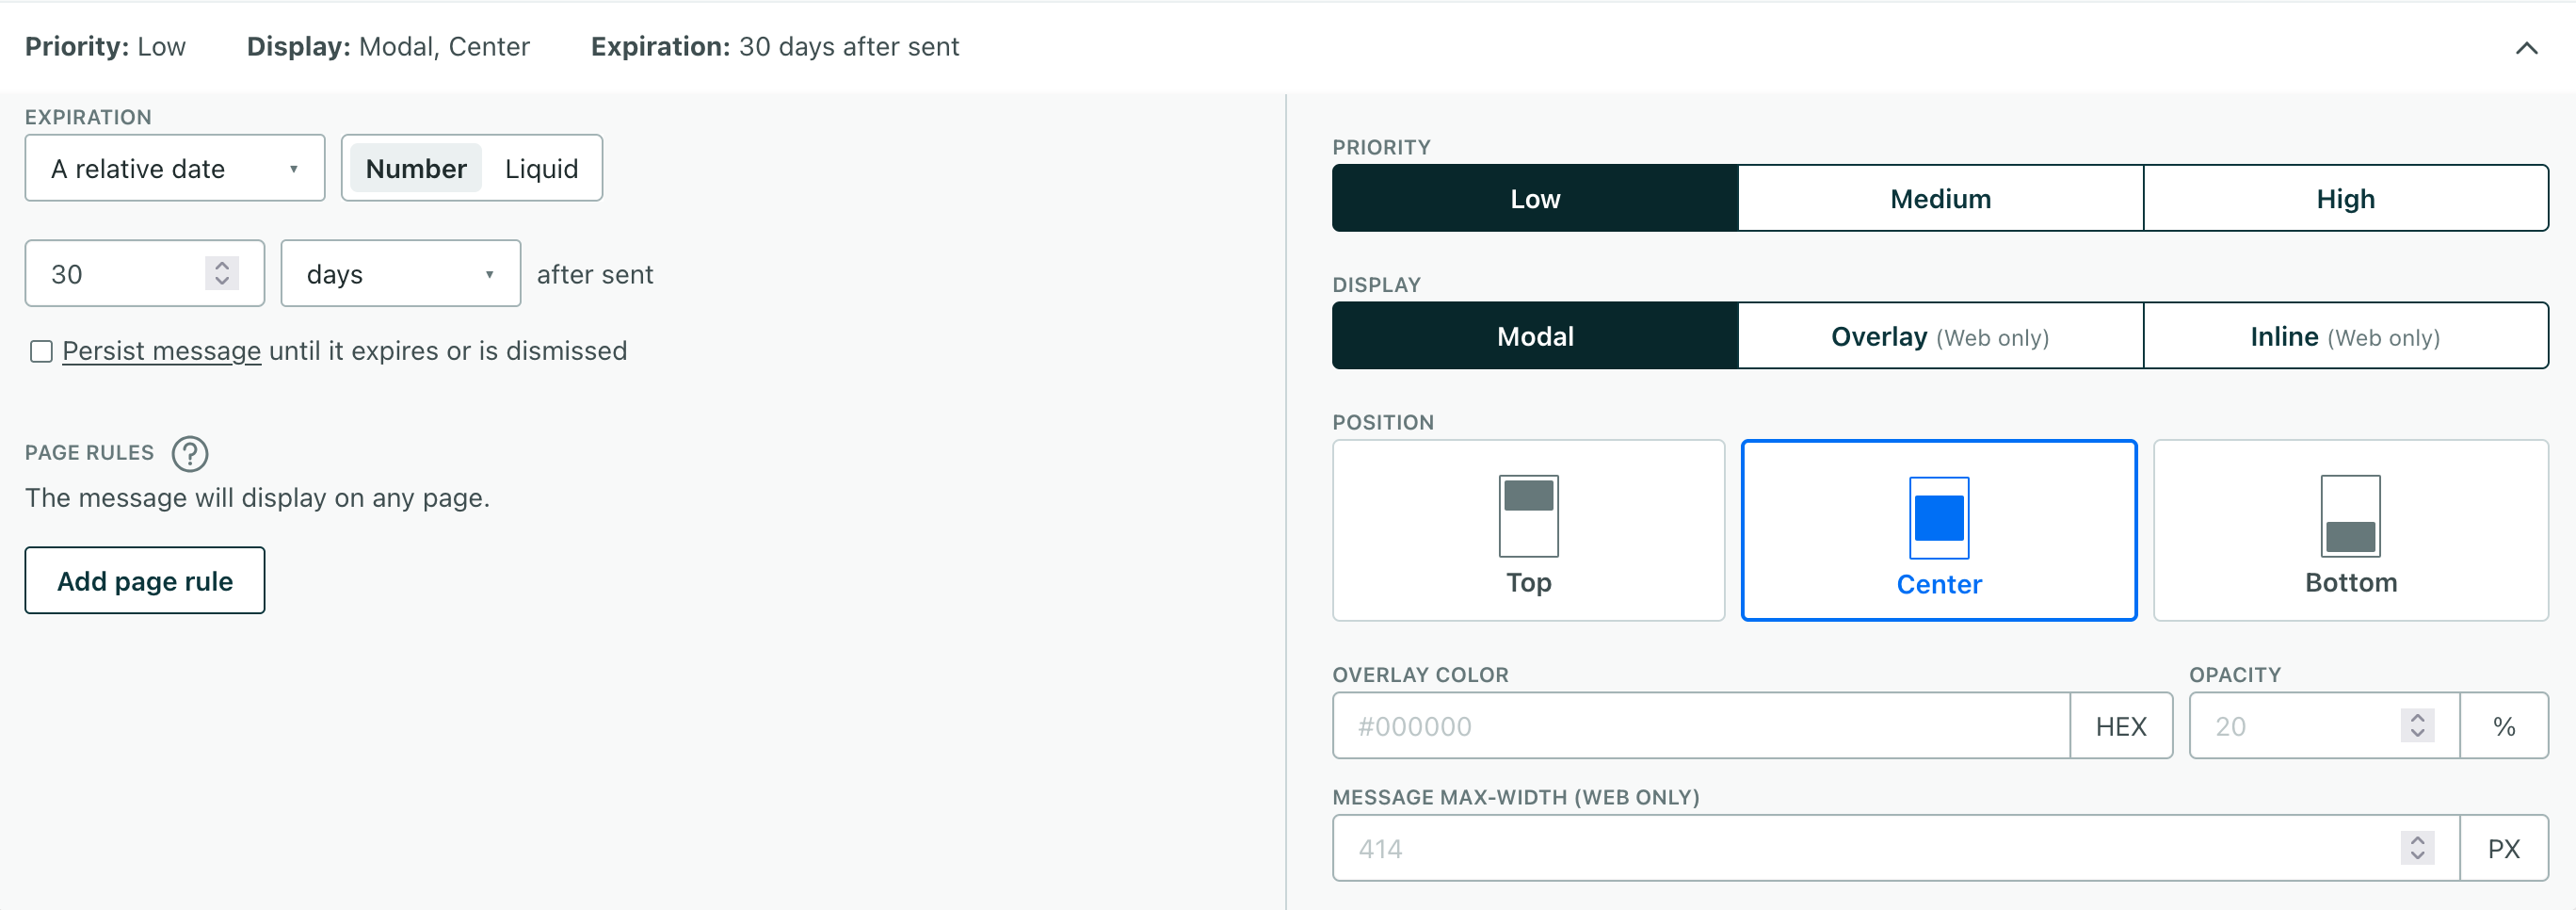Switch expiration input to Liquid

click(541, 168)
